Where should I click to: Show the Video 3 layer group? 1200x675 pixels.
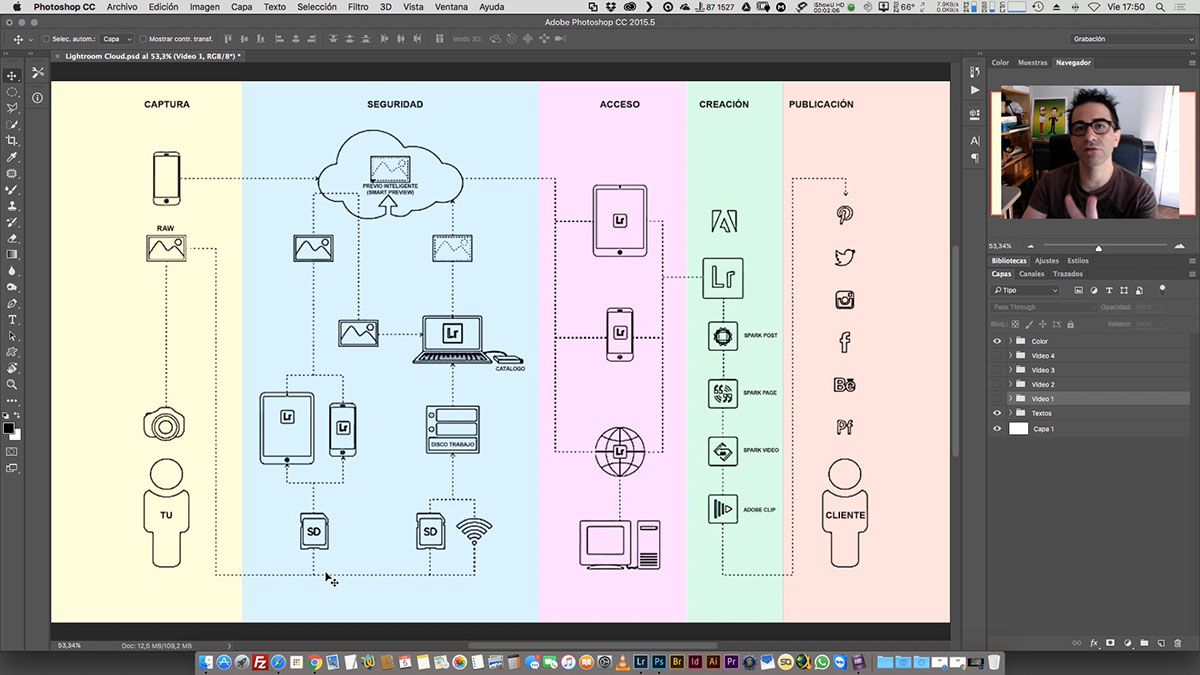coord(997,370)
